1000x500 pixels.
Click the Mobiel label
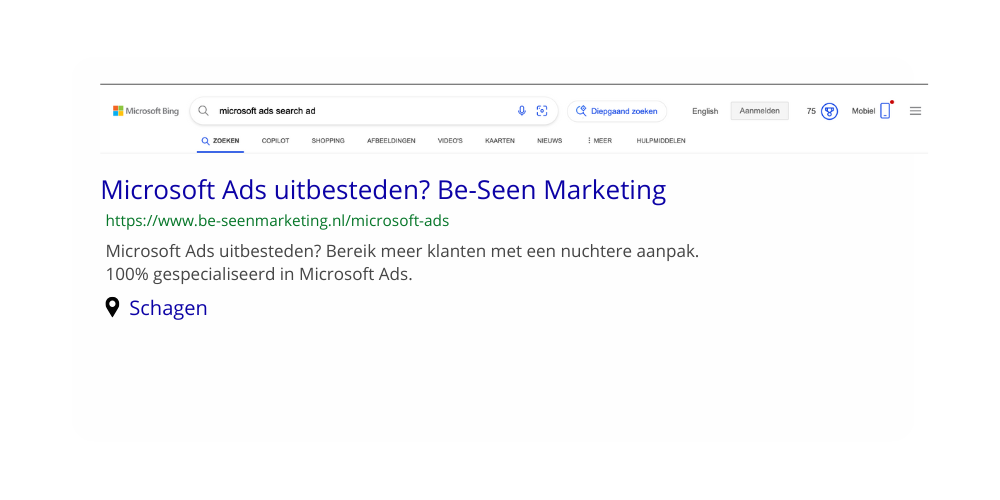point(864,111)
